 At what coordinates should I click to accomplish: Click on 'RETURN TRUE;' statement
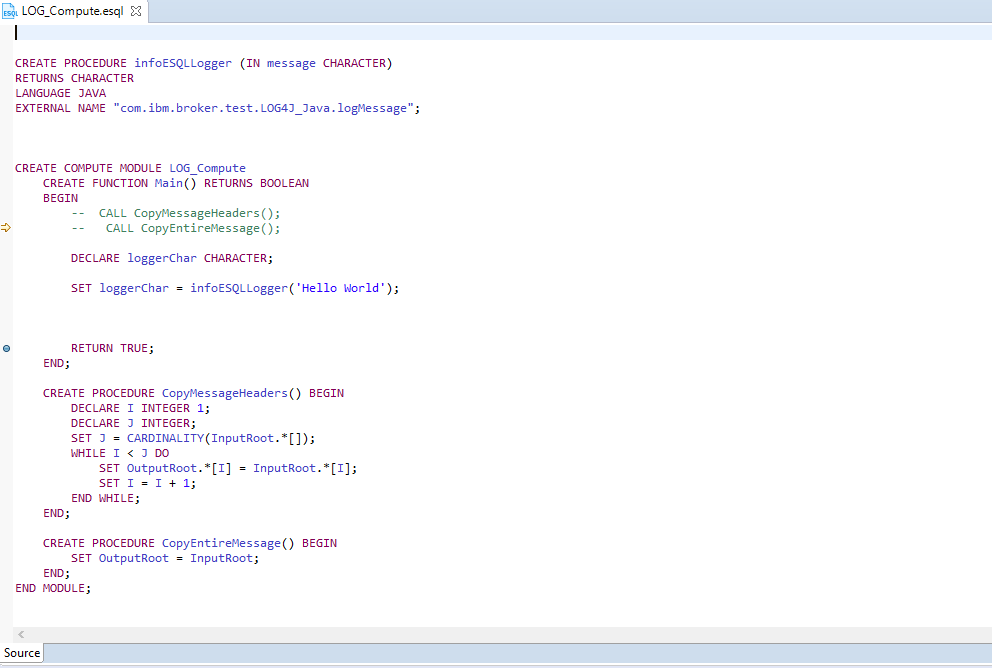(x=113, y=349)
